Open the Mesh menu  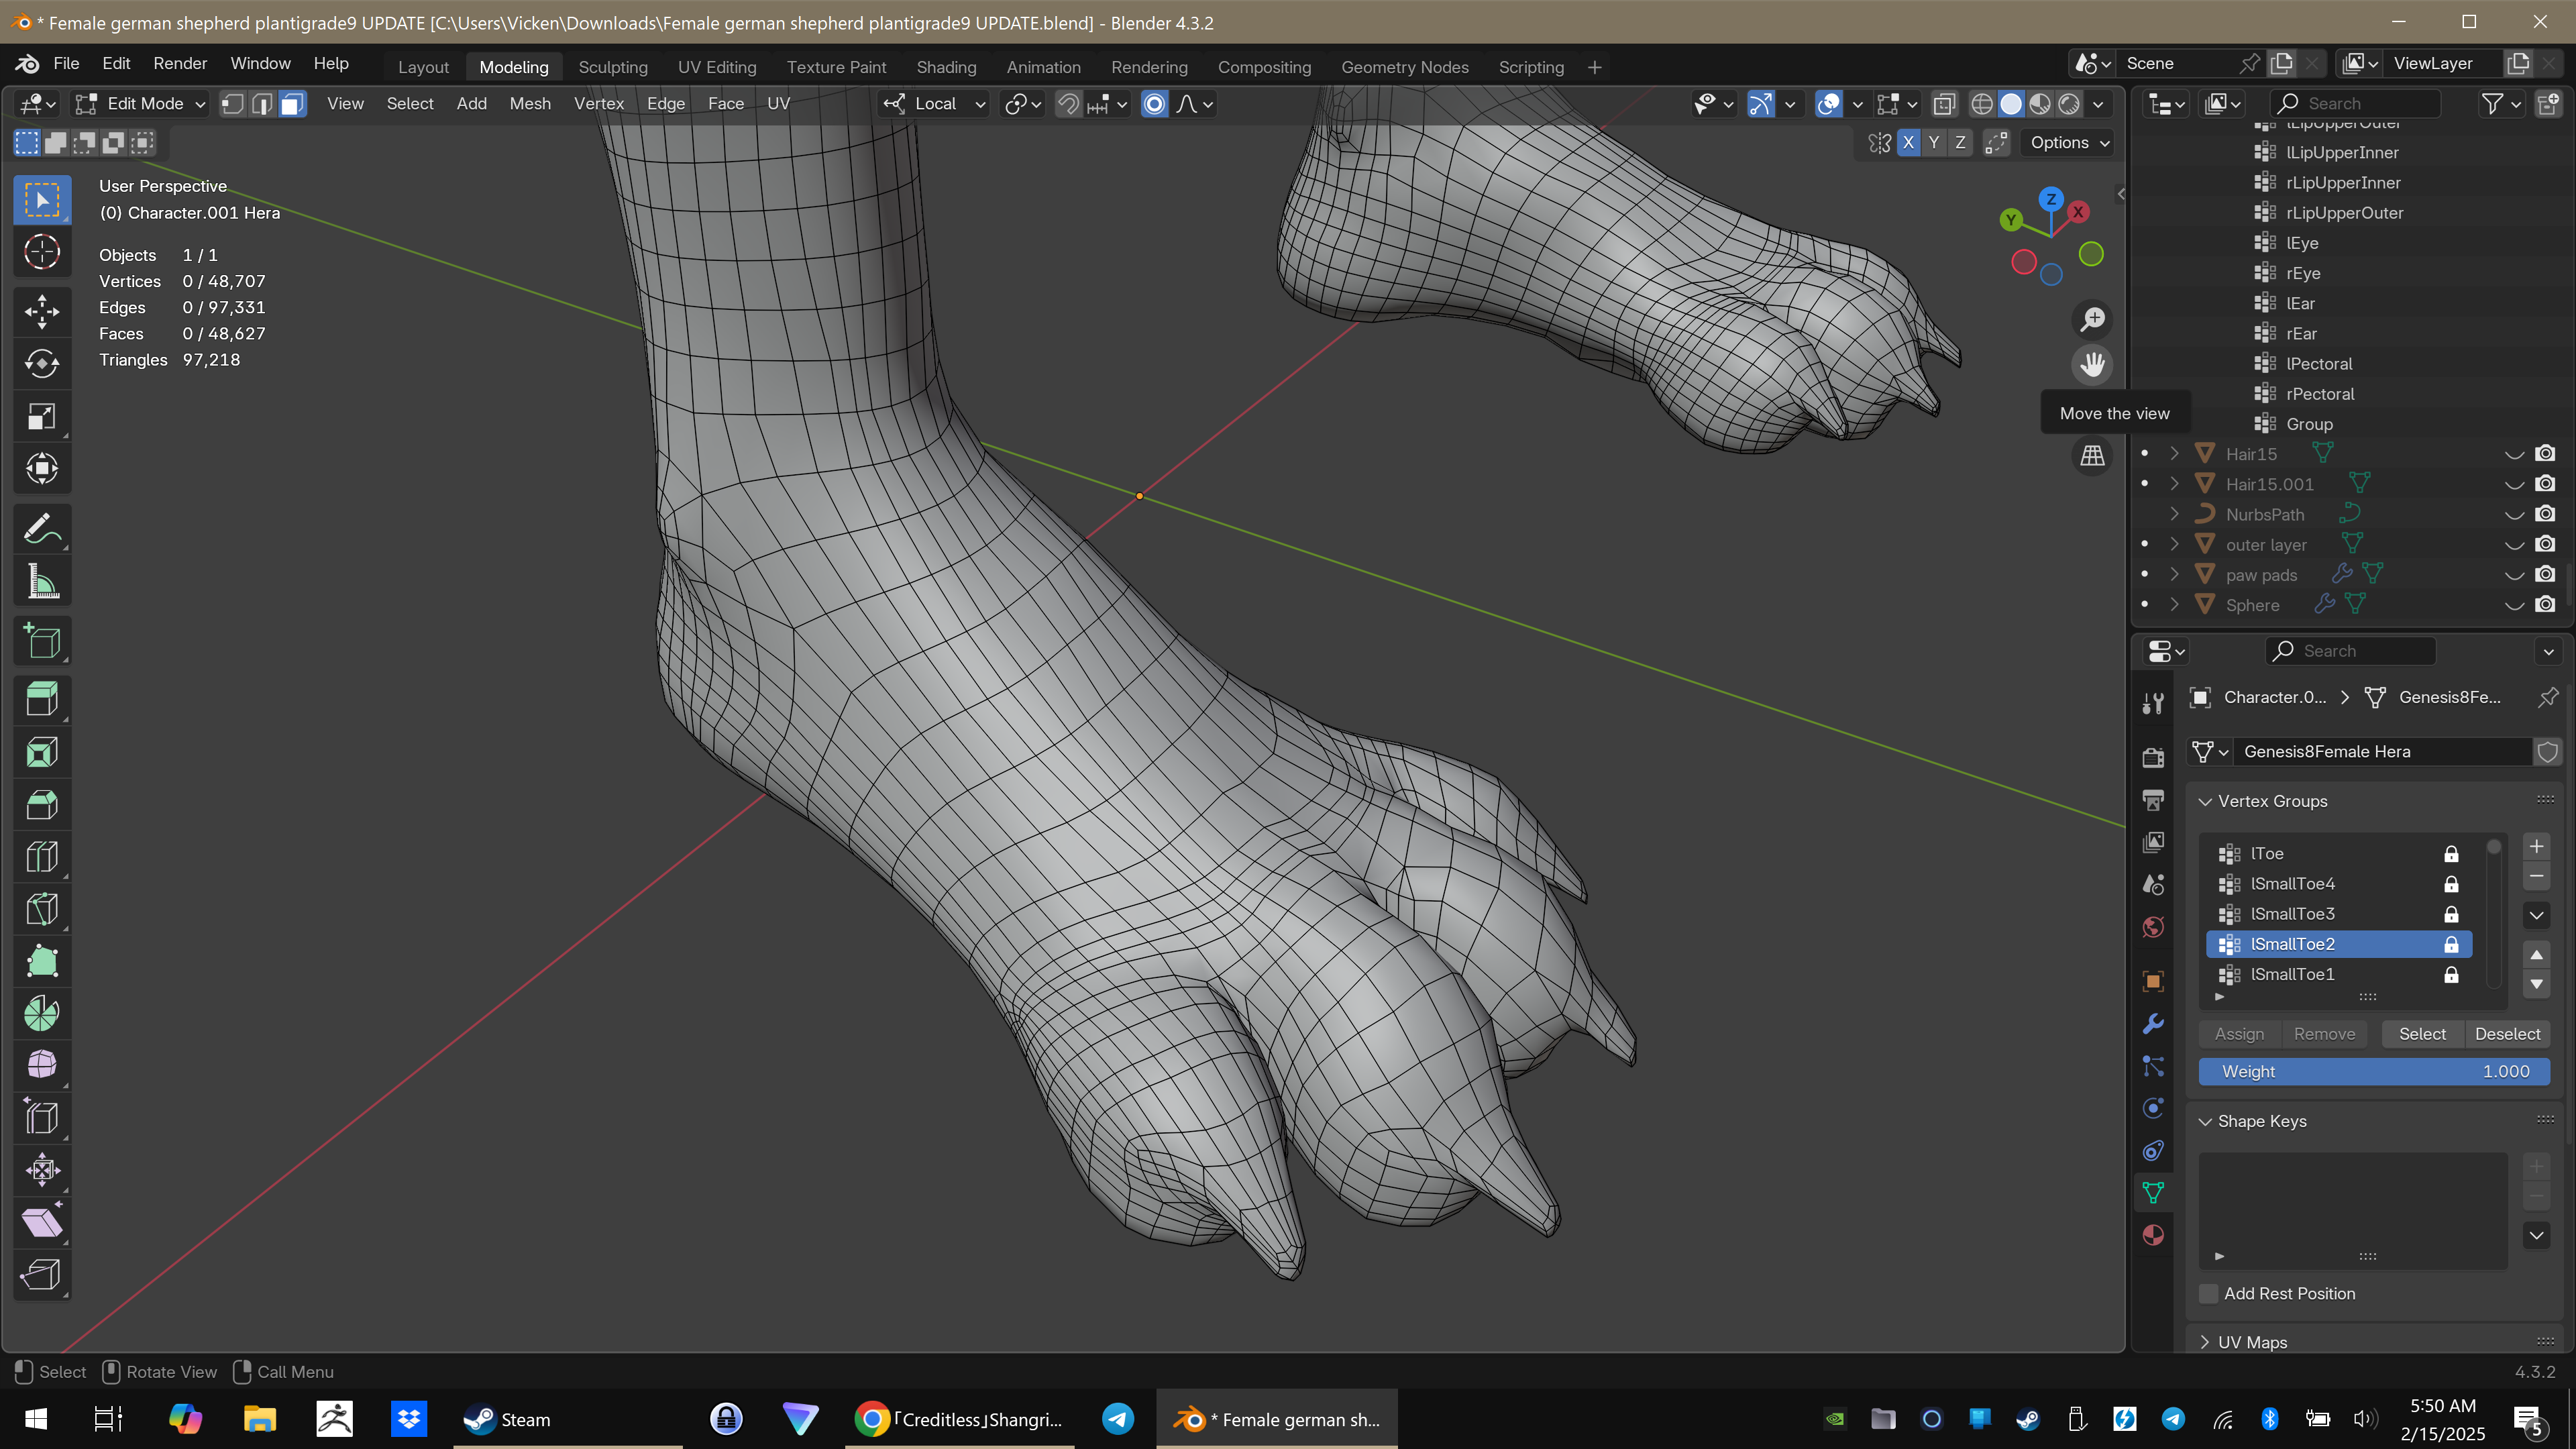(529, 104)
